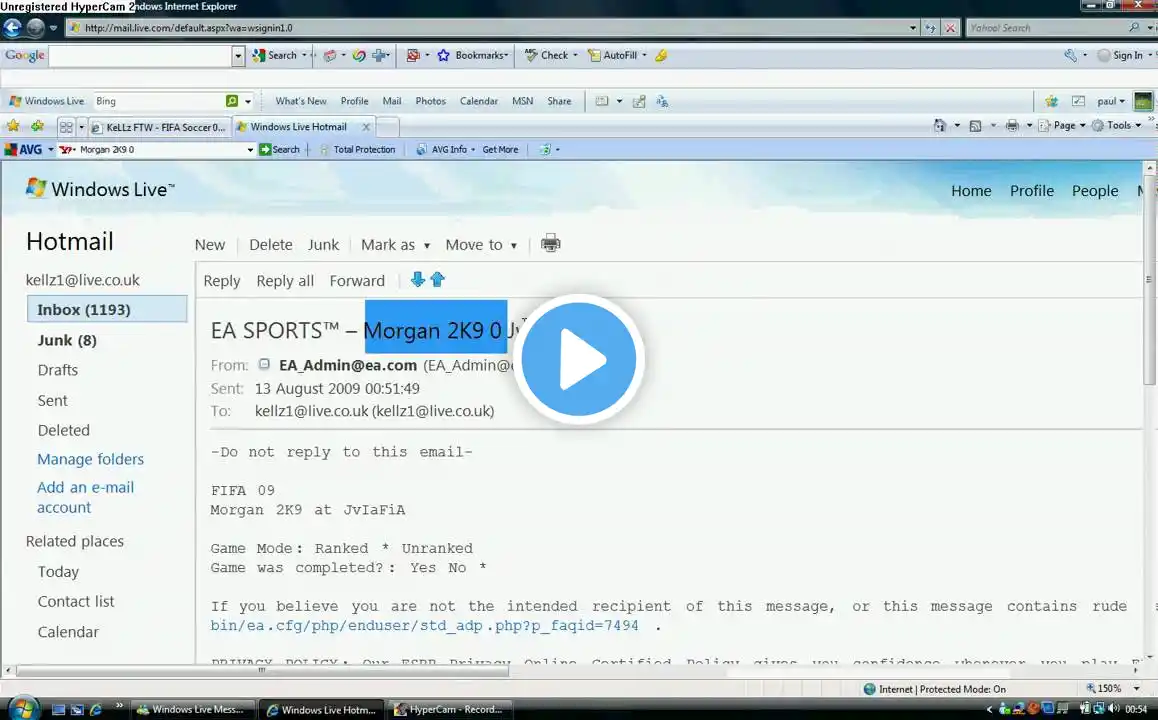Image resolution: width=1158 pixels, height=720 pixels.
Task: Open the Tools menu dropdown
Action: tap(1117, 126)
